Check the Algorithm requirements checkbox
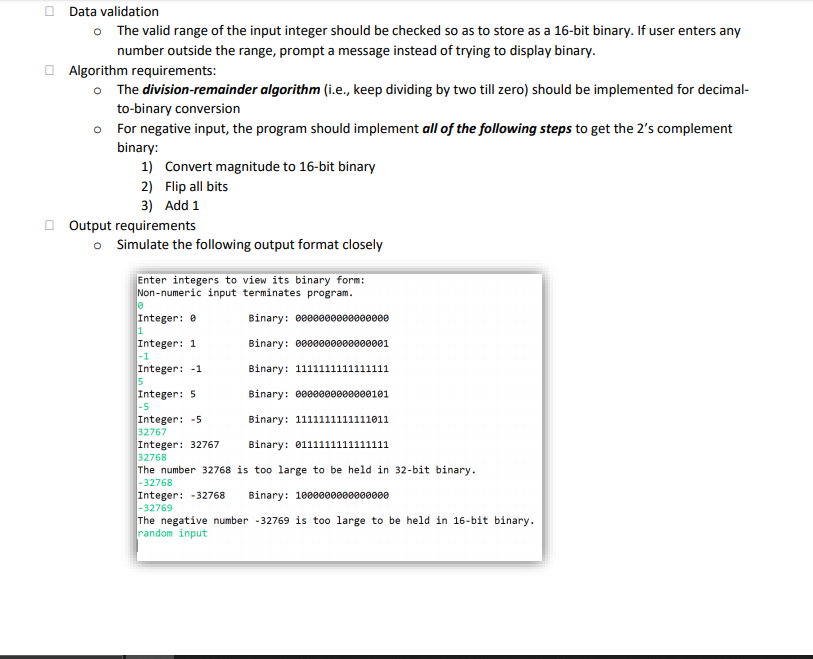The image size is (813, 659). pyautogui.click(x=48, y=70)
